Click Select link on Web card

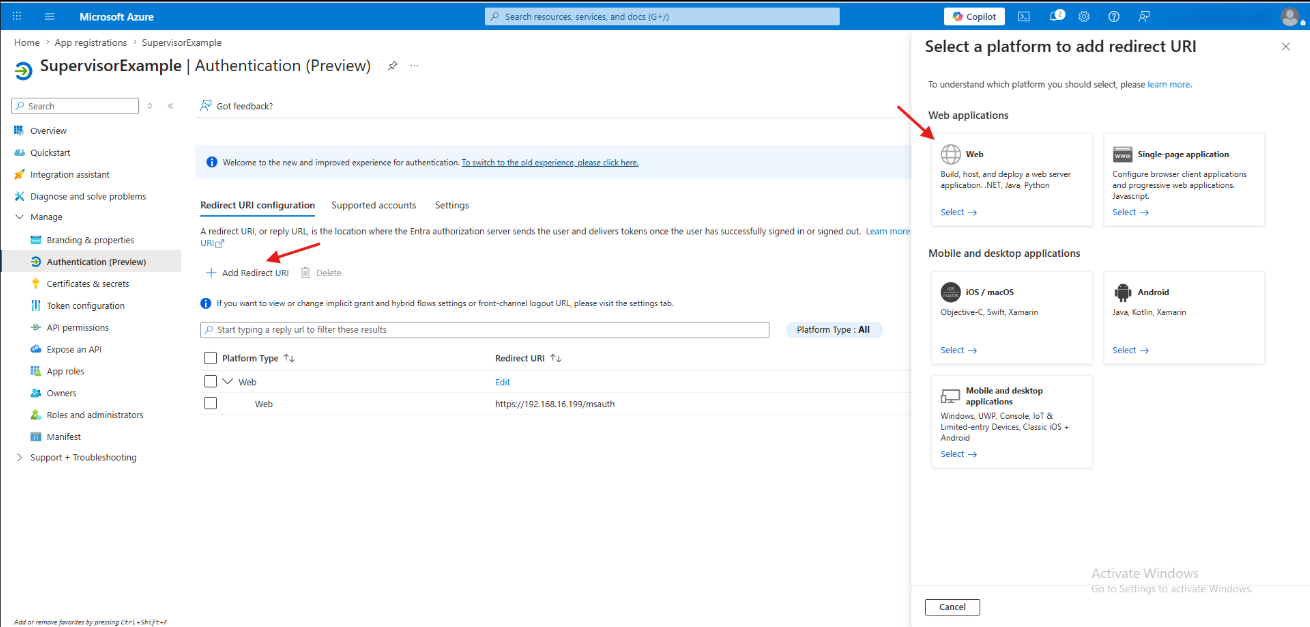click(958, 212)
